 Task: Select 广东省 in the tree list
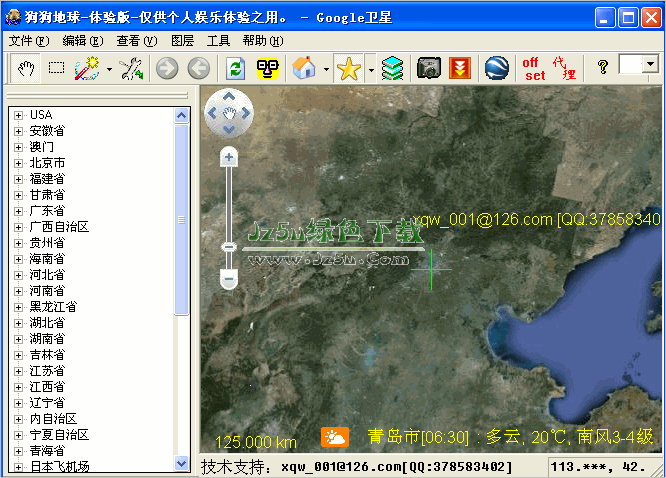click(x=47, y=211)
